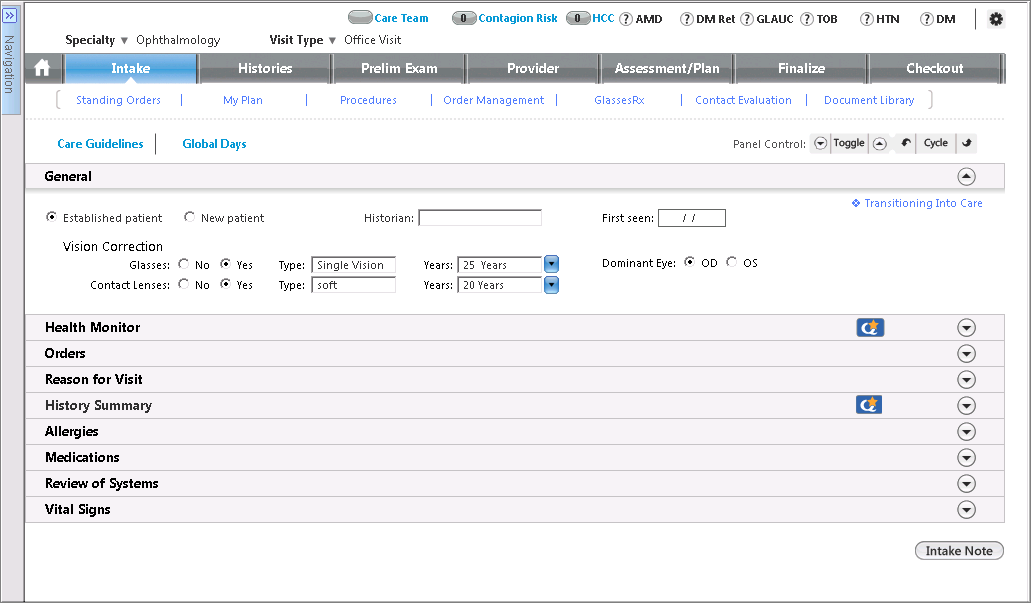Click the Cycle next panel arrow
The height and width of the screenshot is (603, 1031).
tap(967, 143)
